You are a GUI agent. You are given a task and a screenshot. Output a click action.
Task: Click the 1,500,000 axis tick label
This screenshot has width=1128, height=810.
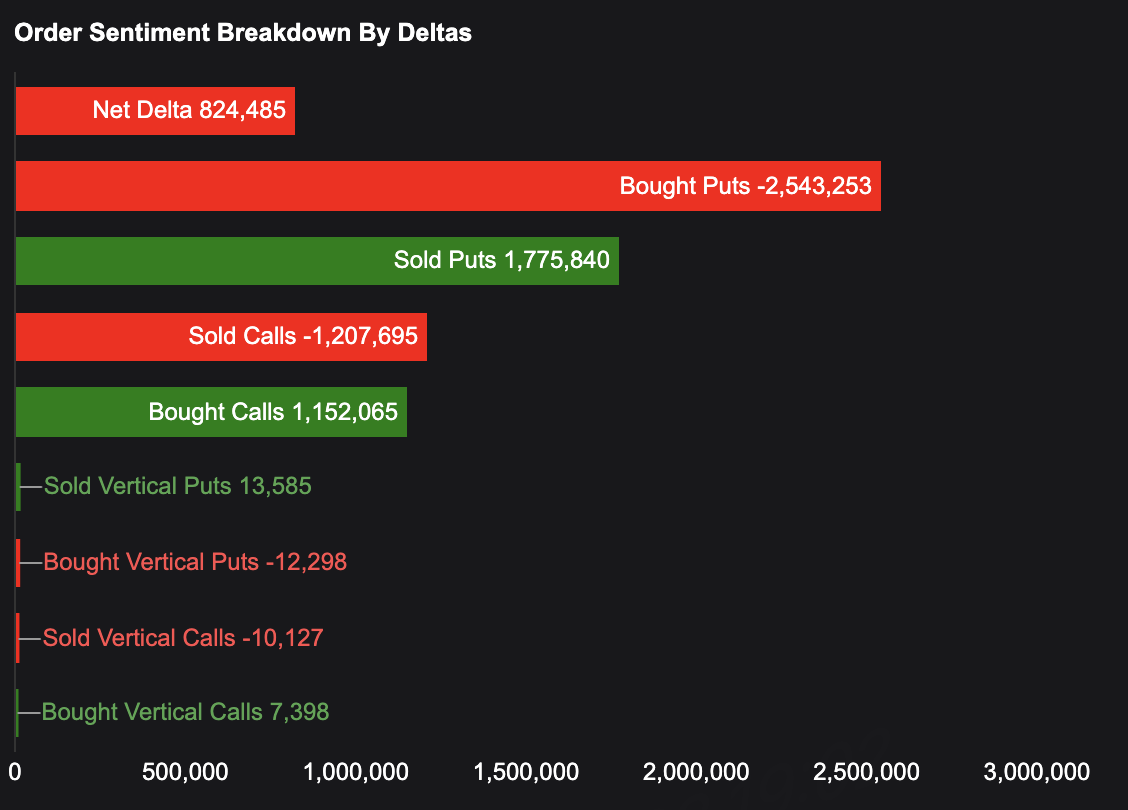pyautogui.click(x=525, y=772)
